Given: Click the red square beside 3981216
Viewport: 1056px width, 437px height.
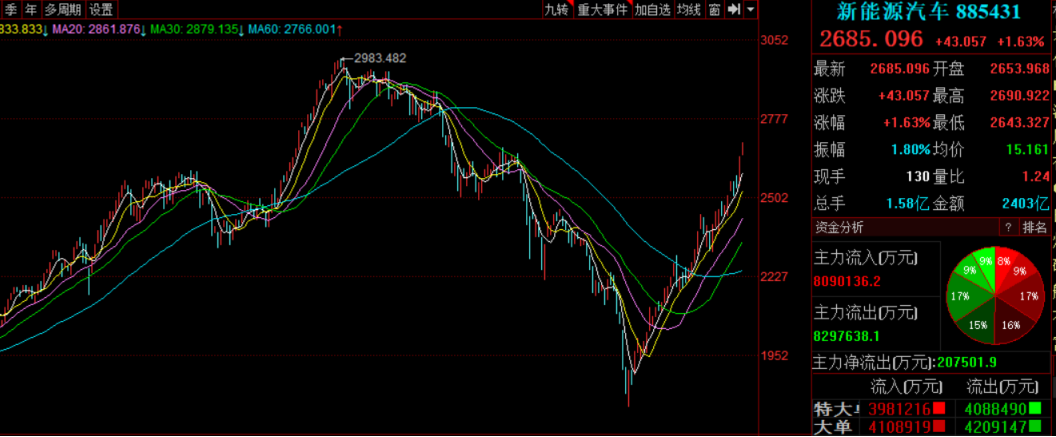Looking at the screenshot, I should [939, 409].
